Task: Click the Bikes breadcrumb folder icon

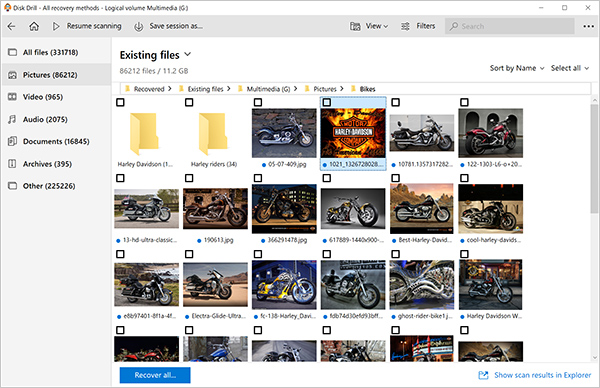Action: pos(354,89)
